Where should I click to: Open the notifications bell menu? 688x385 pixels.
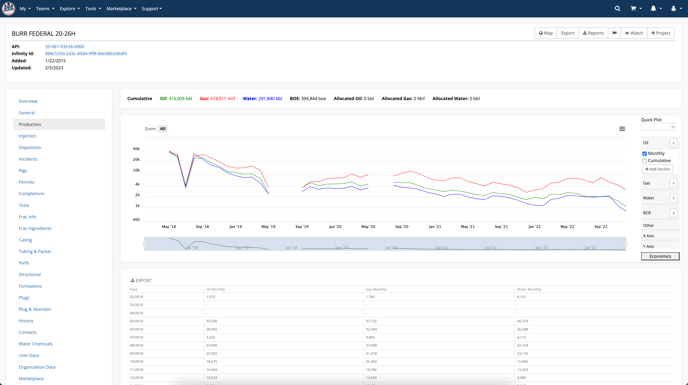[x=656, y=8]
